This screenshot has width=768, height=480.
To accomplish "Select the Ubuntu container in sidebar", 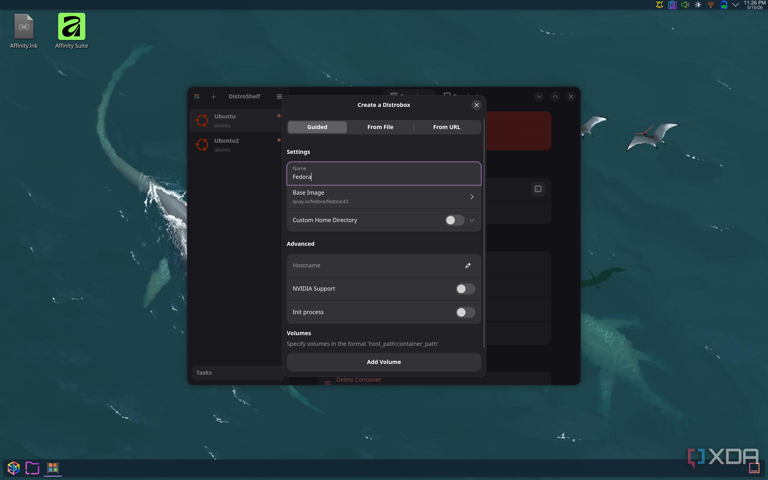I will 236,120.
